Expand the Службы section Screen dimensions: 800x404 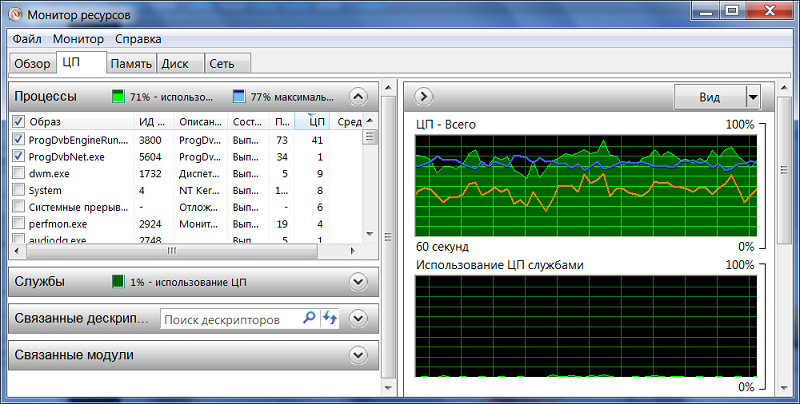tap(358, 282)
